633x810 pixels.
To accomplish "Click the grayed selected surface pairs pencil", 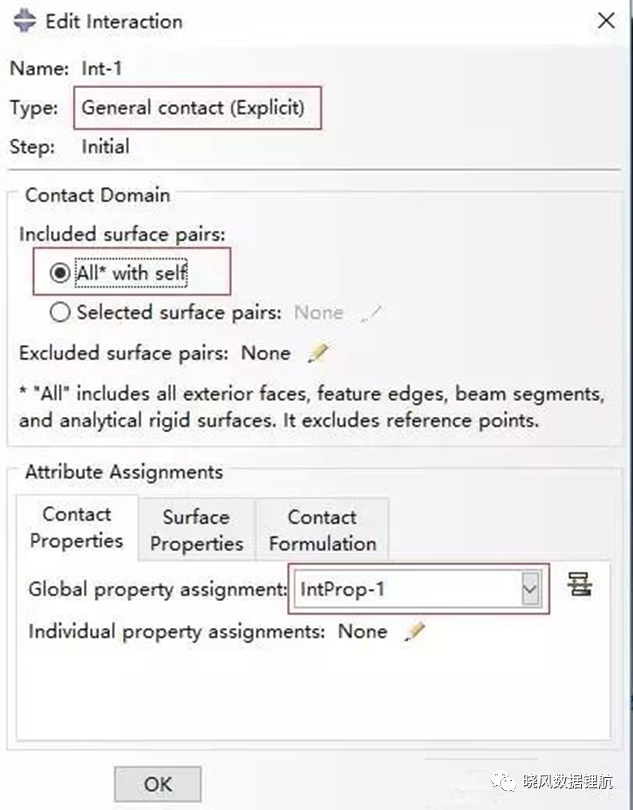I will pos(371,314).
